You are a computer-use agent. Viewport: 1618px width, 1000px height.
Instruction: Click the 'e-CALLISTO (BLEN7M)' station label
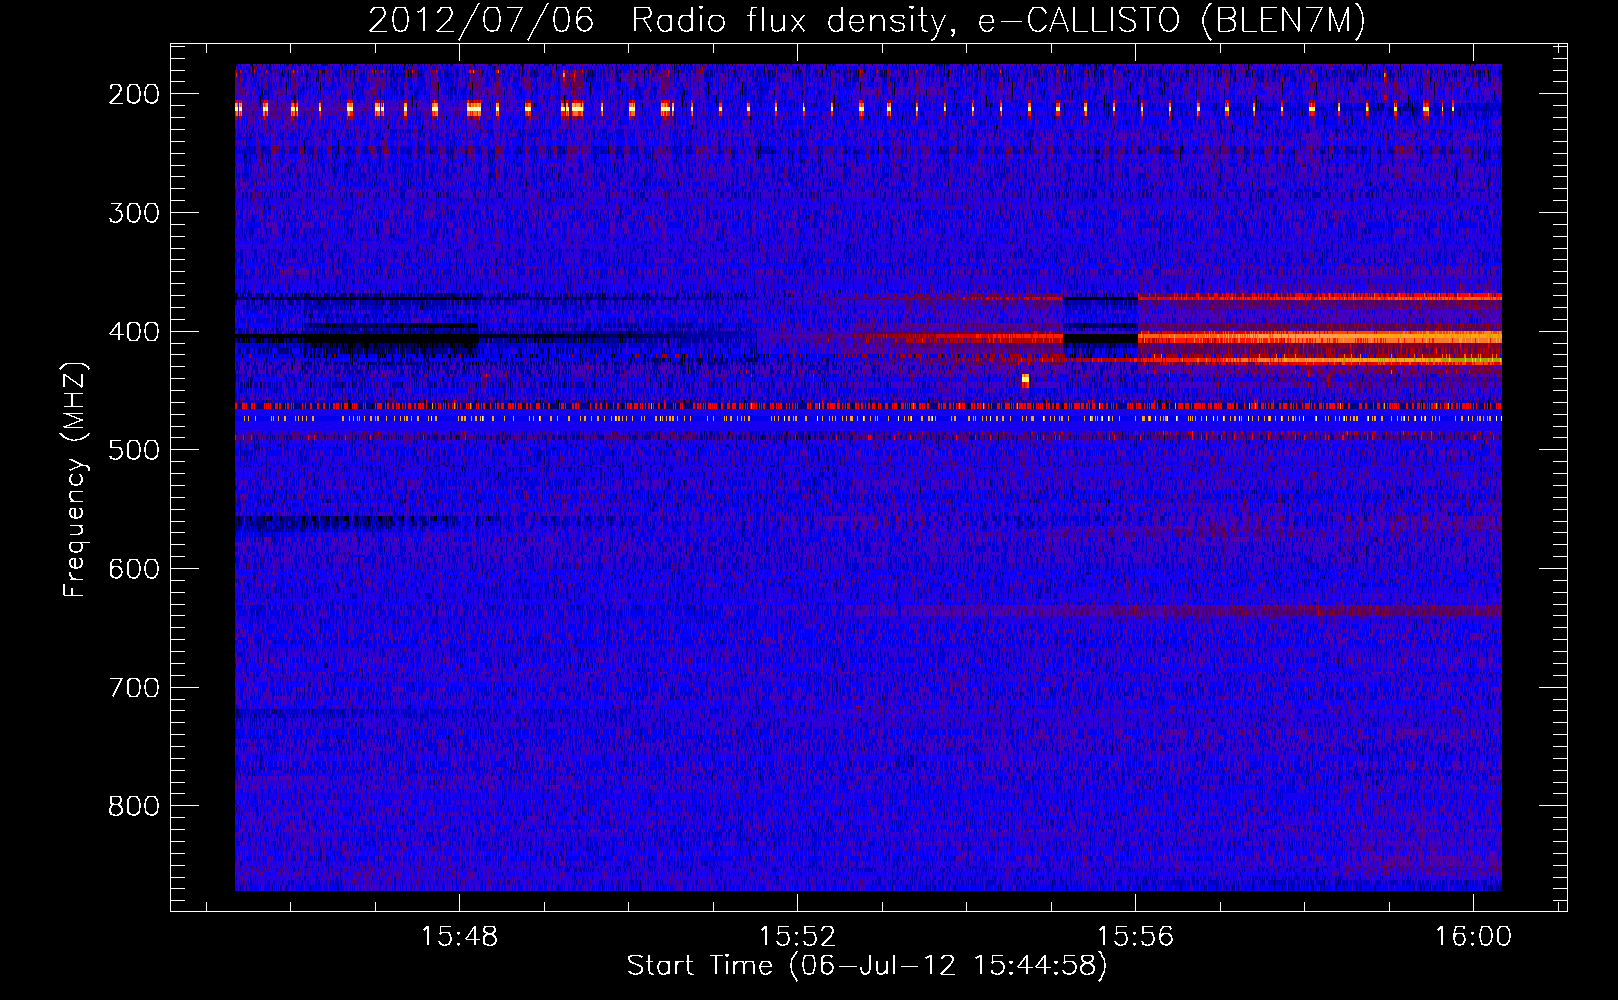point(1171,20)
